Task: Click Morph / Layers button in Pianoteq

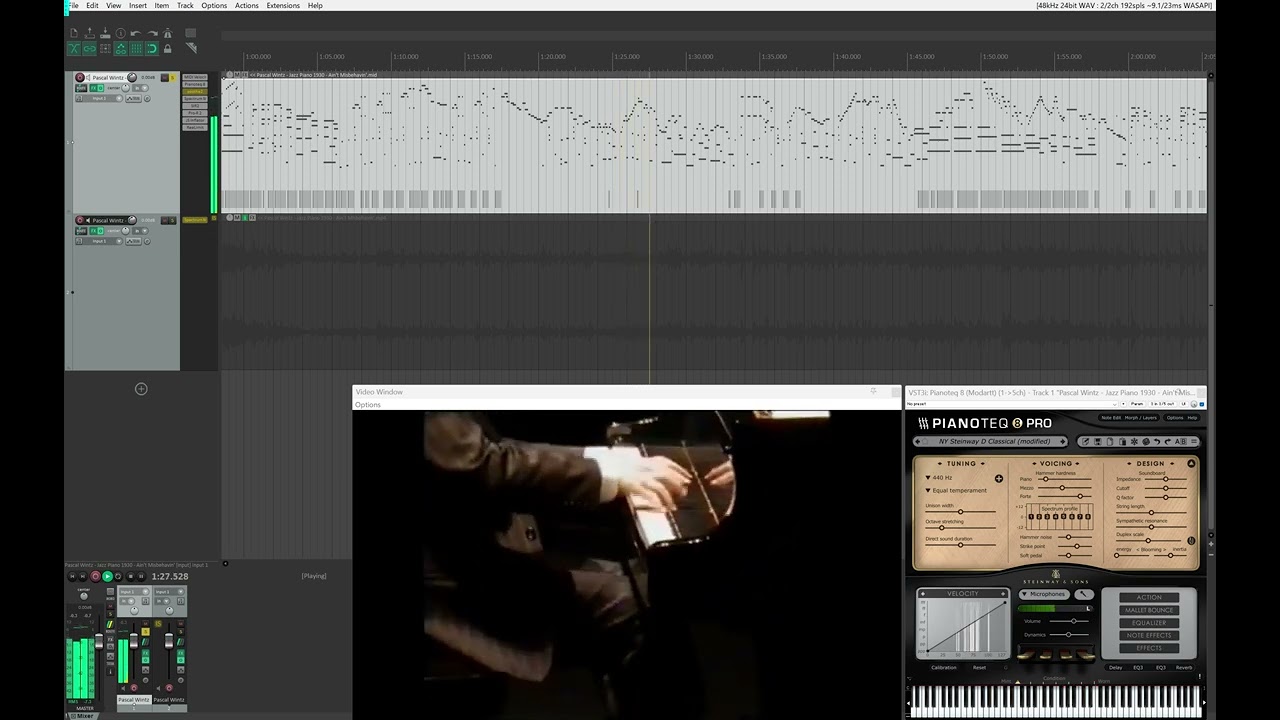Action: tap(1141, 418)
